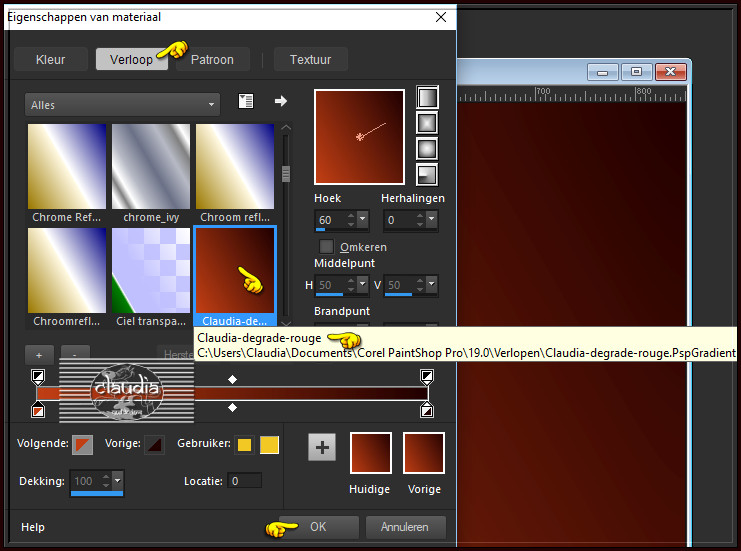Click the Herhalingen value field
The height and width of the screenshot is (551, 741).
tap(400, 220)
